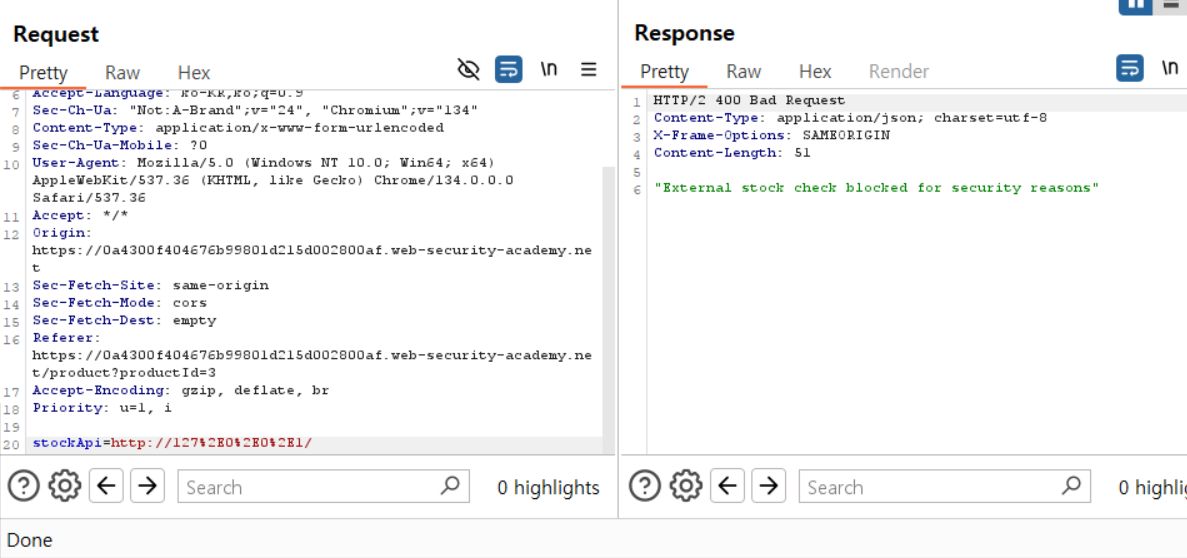Go to previous match in Request search
This screenshot has width=1187, height=558.
[106, 485]
